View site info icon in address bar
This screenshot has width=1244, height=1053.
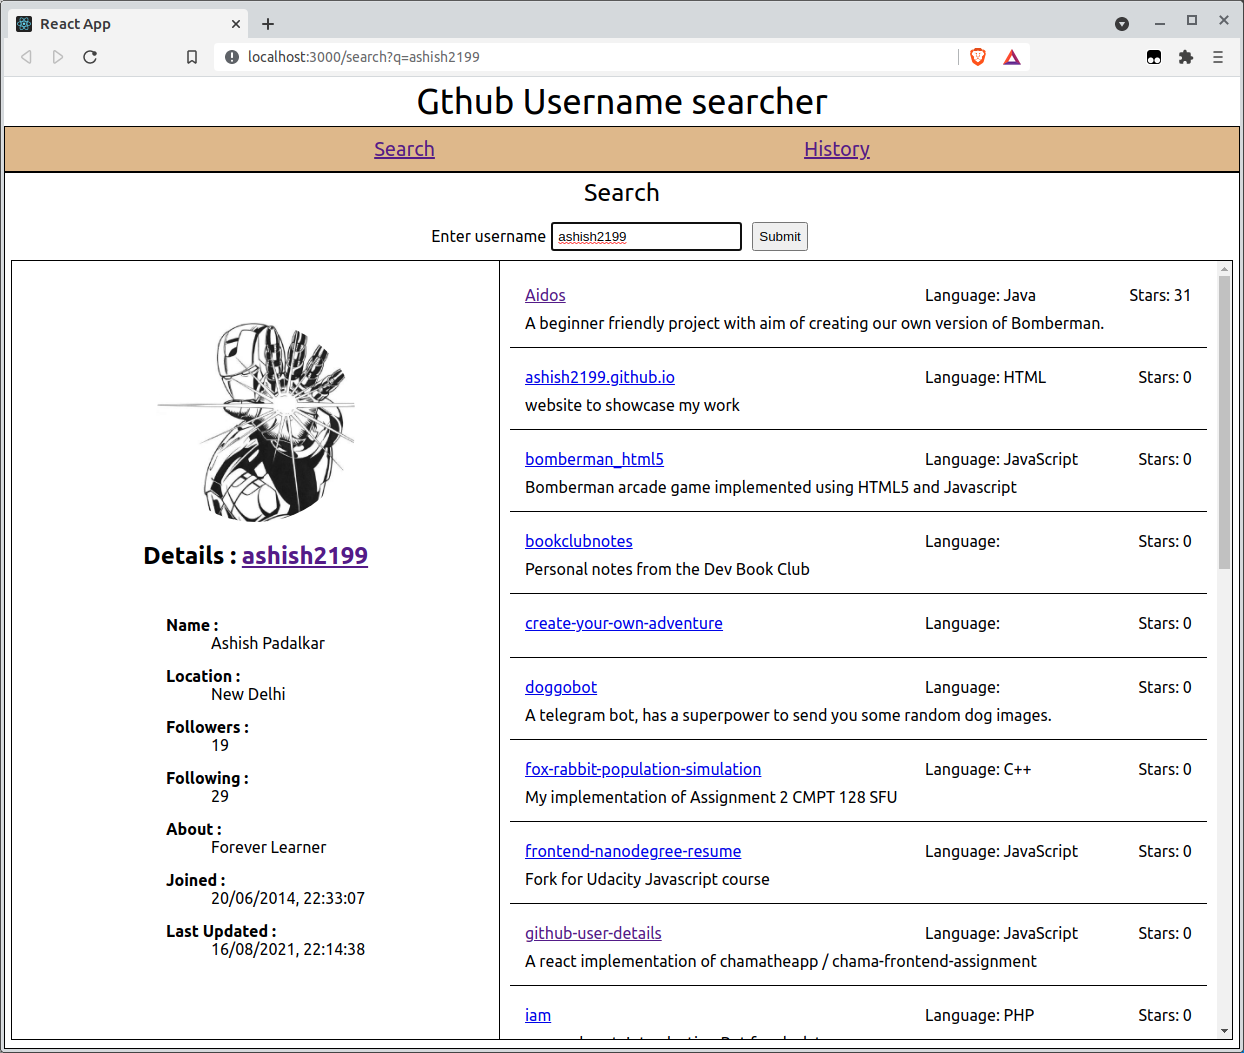[232, 57]
